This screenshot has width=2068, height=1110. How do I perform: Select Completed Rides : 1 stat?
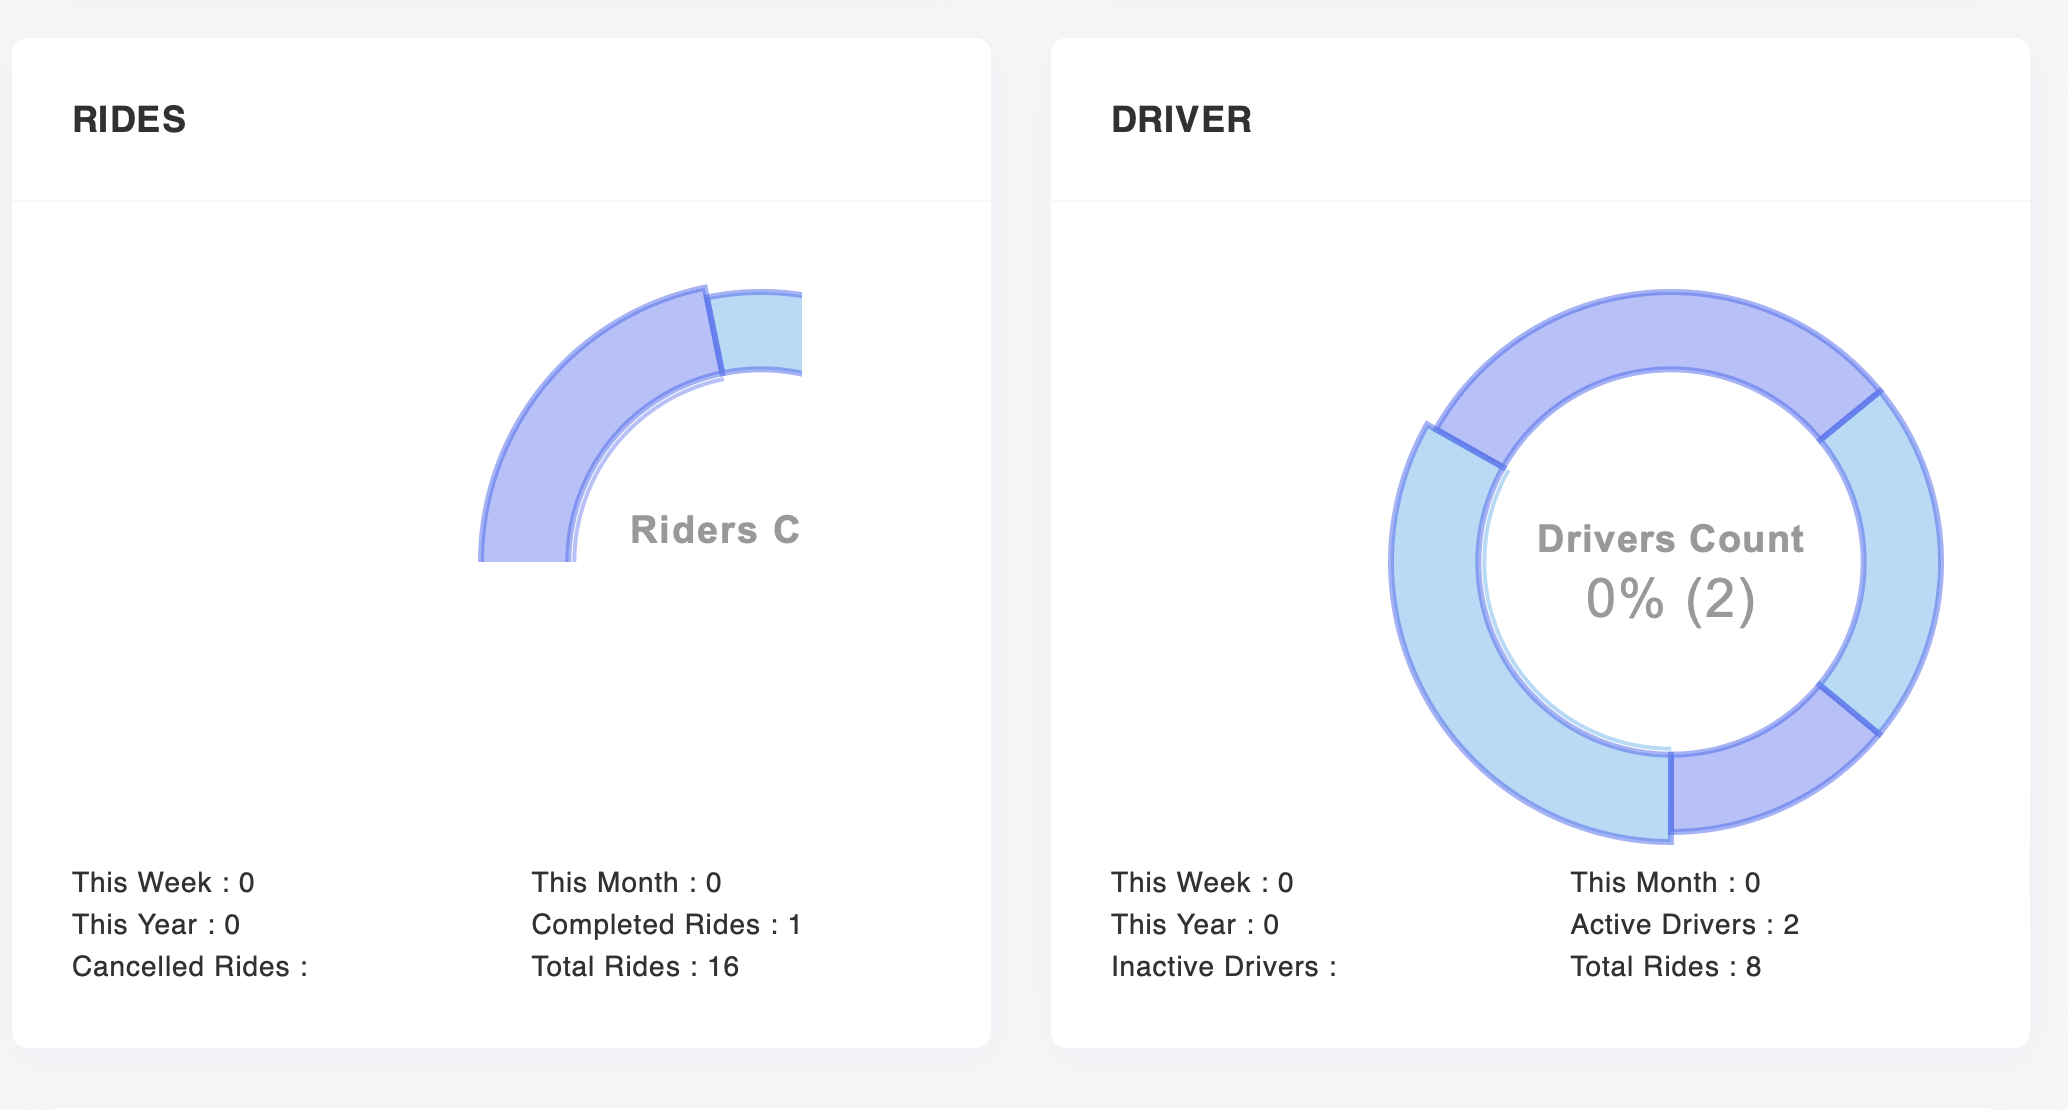666,925
